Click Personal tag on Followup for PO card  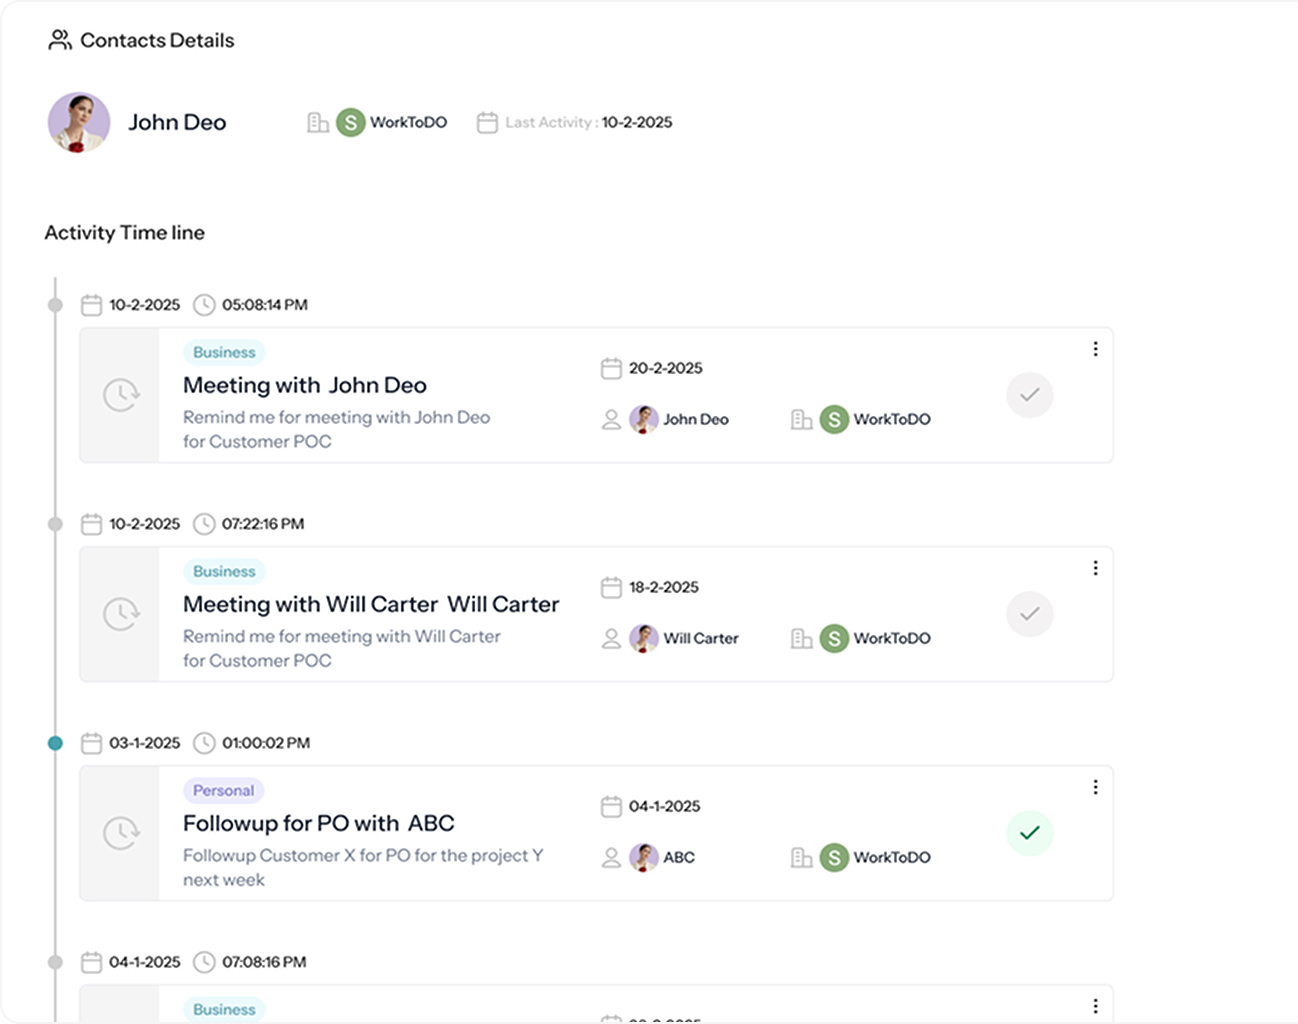223,790
